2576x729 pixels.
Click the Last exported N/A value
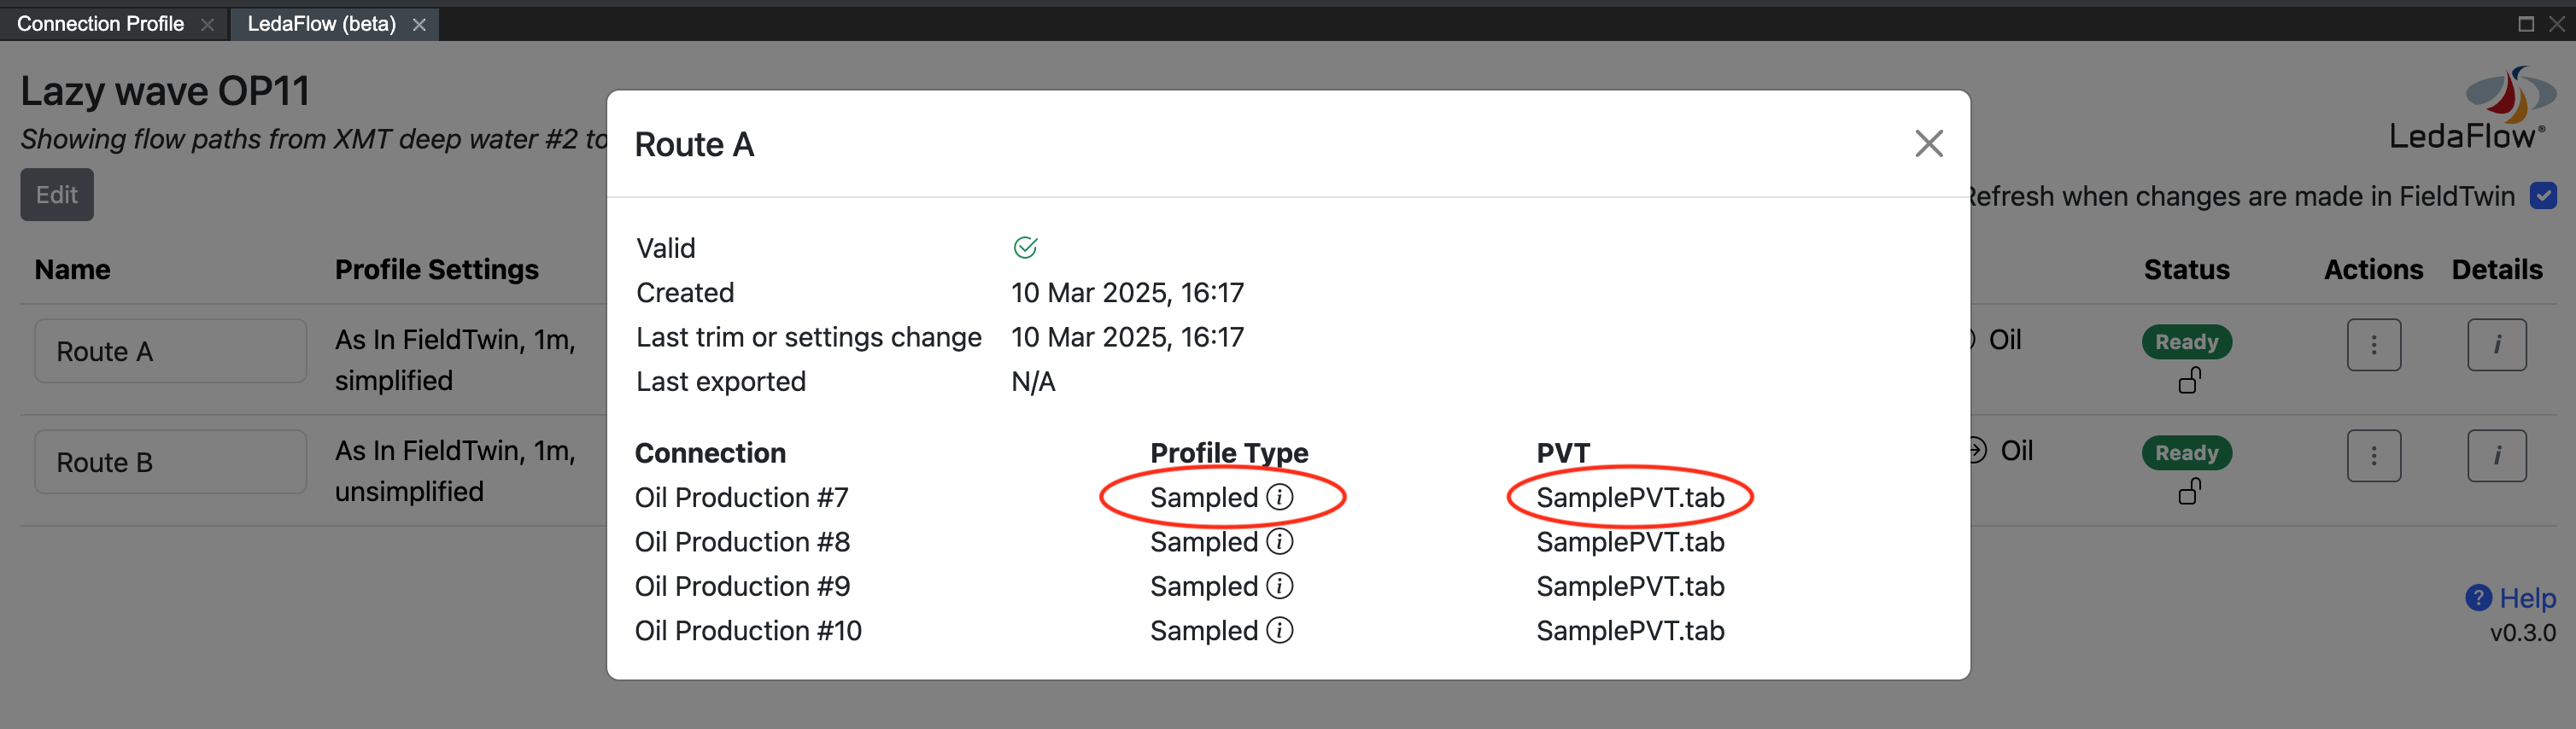click(x=1033, y=381)
